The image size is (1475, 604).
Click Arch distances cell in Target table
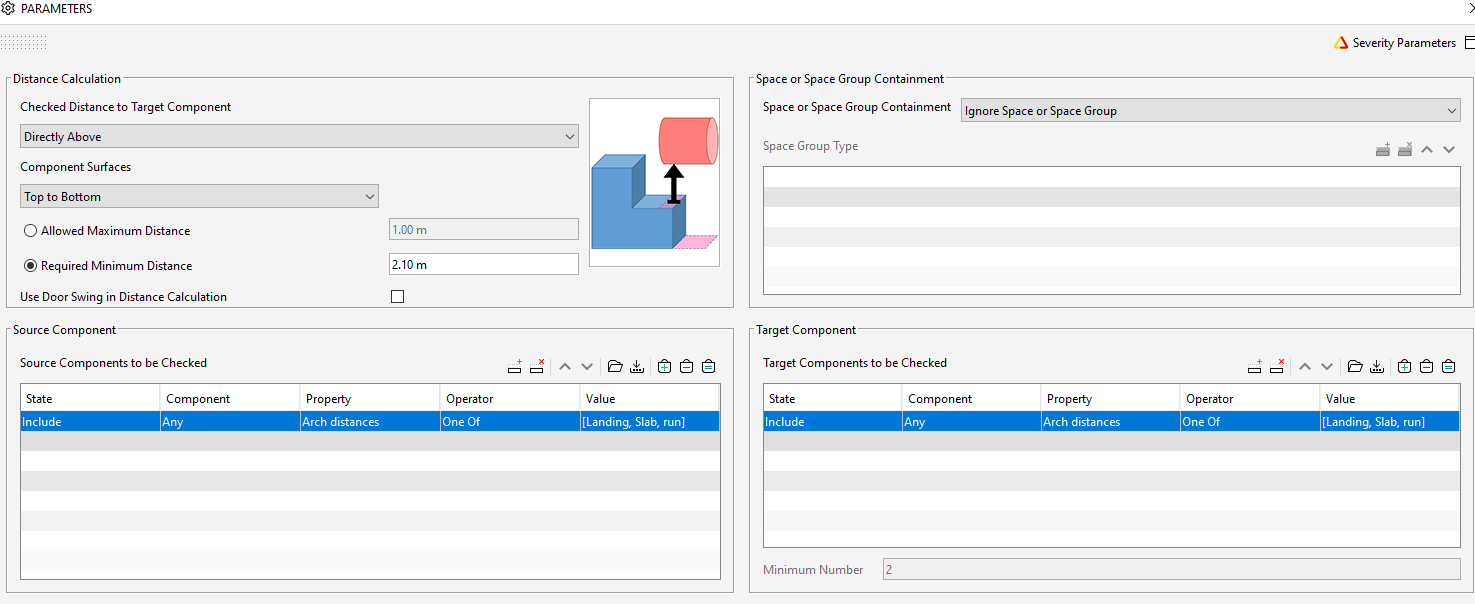(1110, 422)
